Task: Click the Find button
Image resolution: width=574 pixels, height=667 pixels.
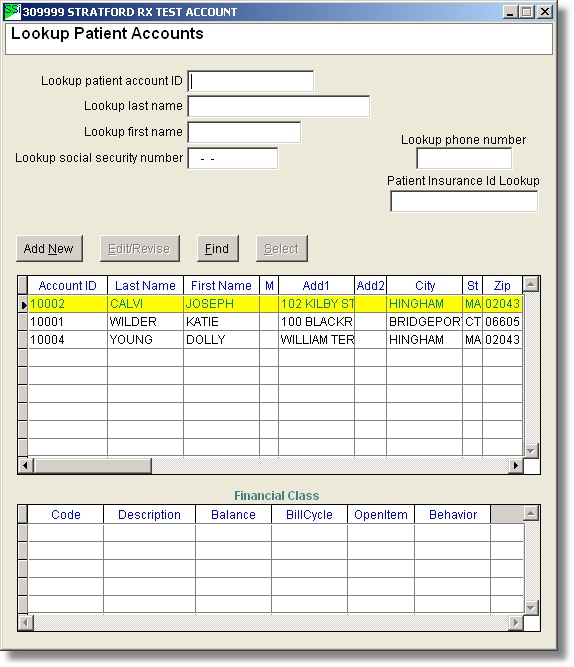Action: click(x=217, y=248)
